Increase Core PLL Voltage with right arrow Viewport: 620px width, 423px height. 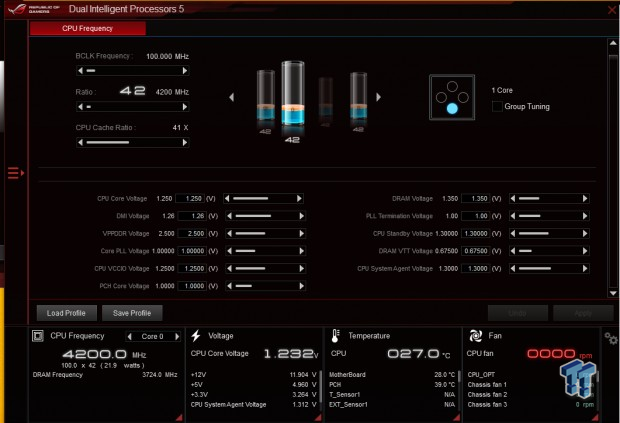[x=302, y=251]
